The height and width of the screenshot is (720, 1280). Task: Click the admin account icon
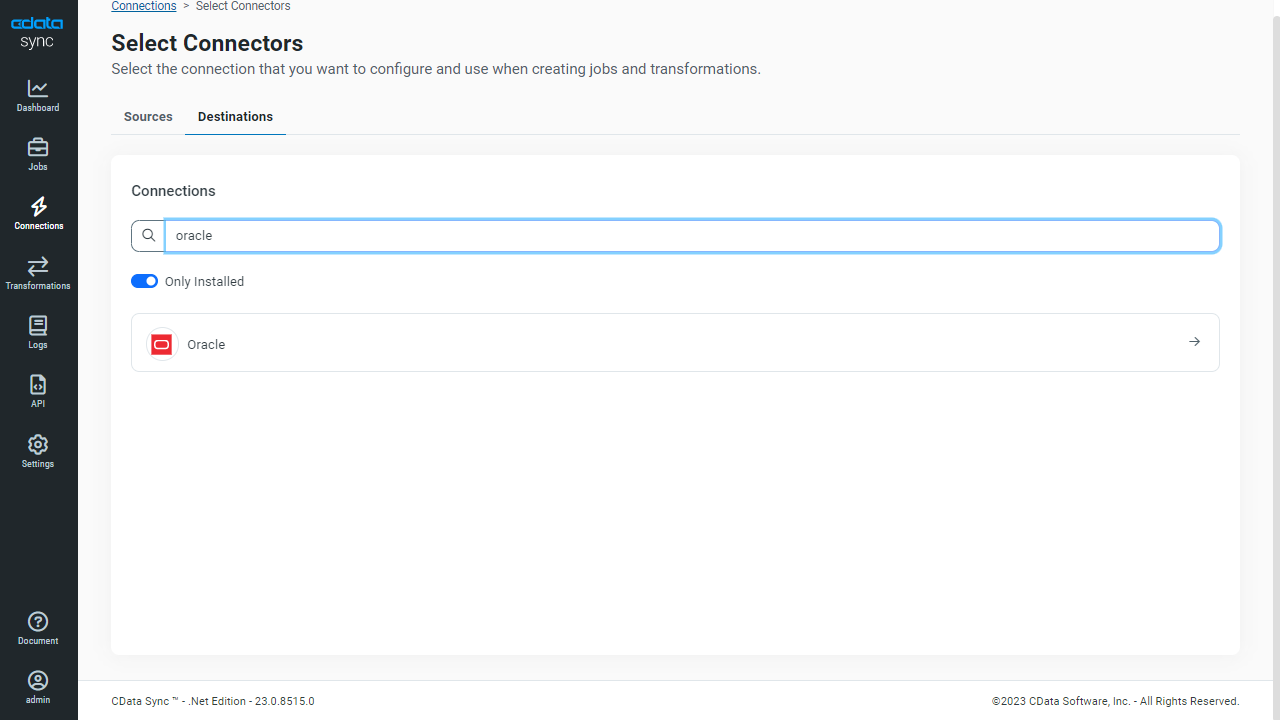tap(37, 687)
